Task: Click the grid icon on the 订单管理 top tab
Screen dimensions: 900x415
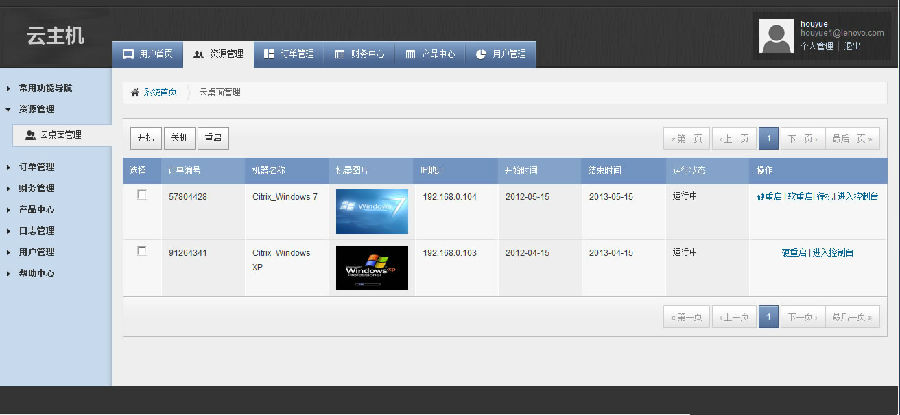Action: coord(269,54)
